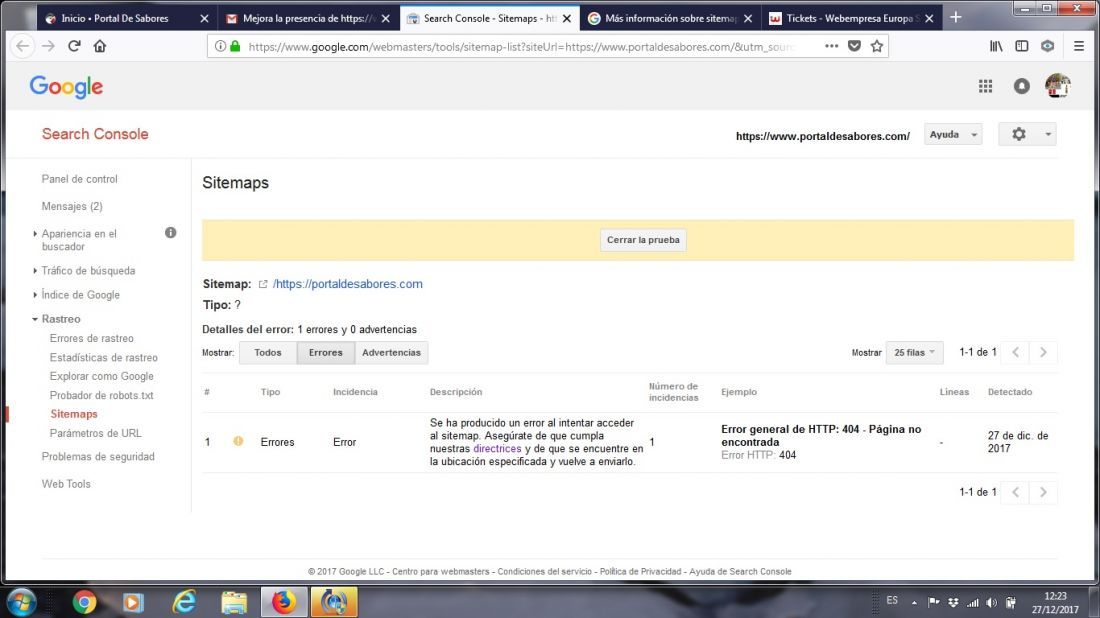
Task: Open the Windows Start button
Action: point(22,603)
